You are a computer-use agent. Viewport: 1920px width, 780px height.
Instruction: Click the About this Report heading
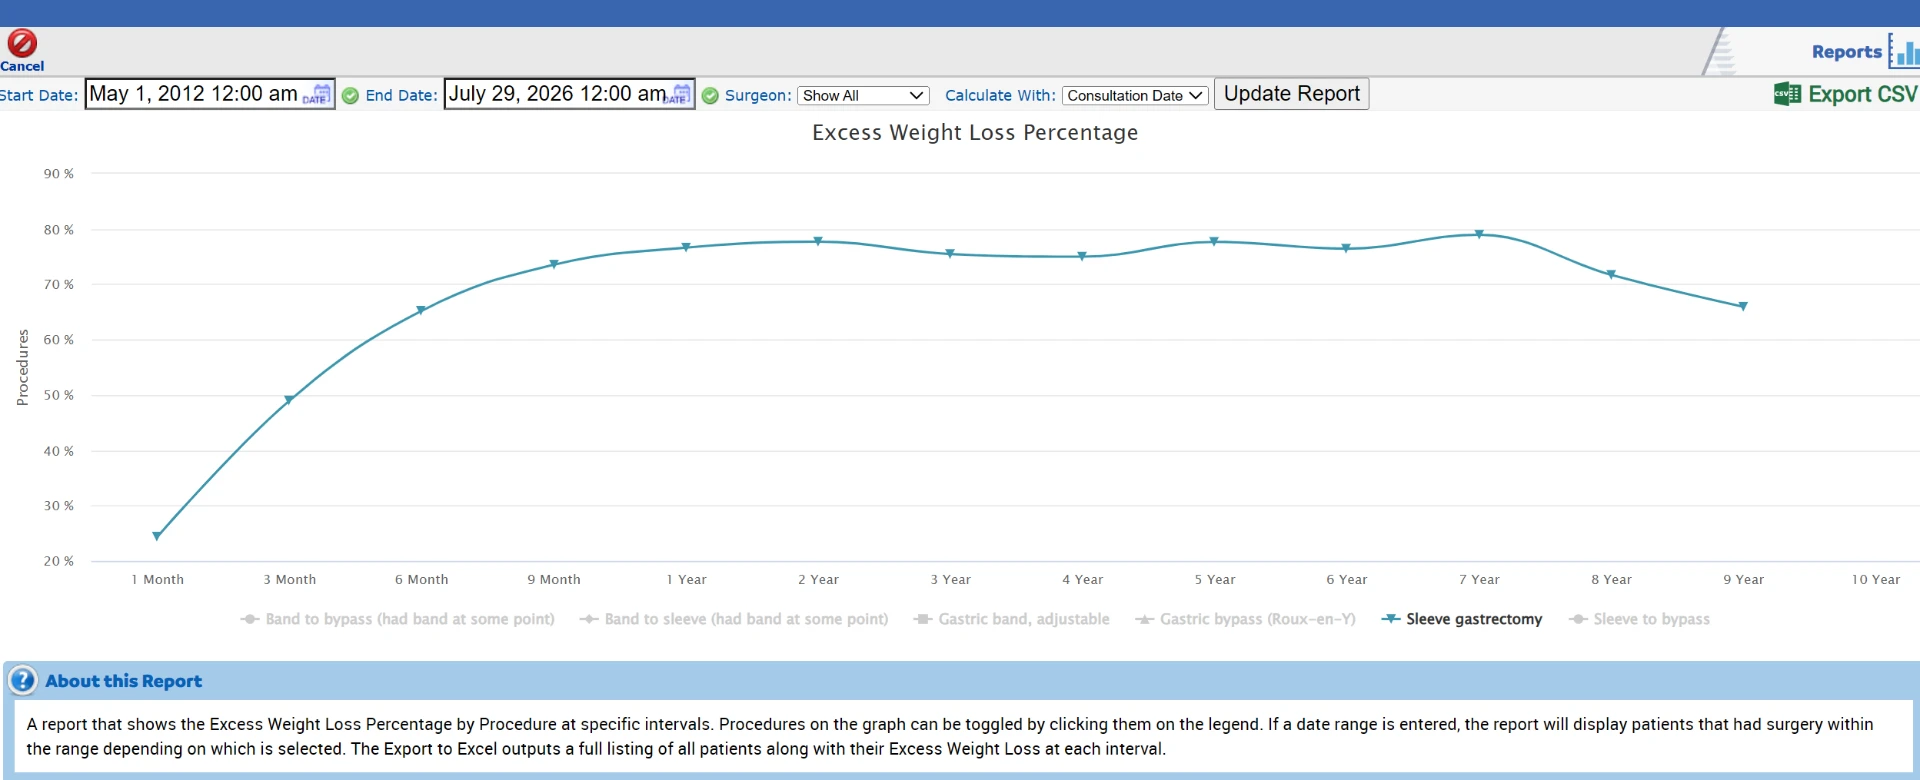pos(123,681)
